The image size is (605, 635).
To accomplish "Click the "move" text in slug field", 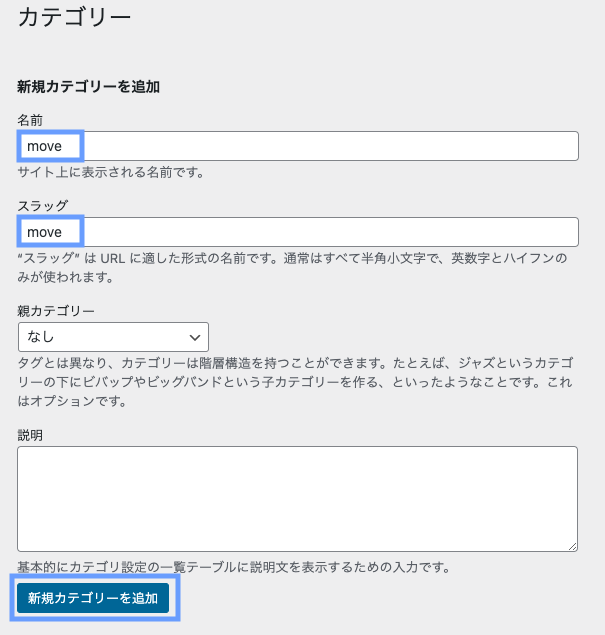I will (44, 232).
